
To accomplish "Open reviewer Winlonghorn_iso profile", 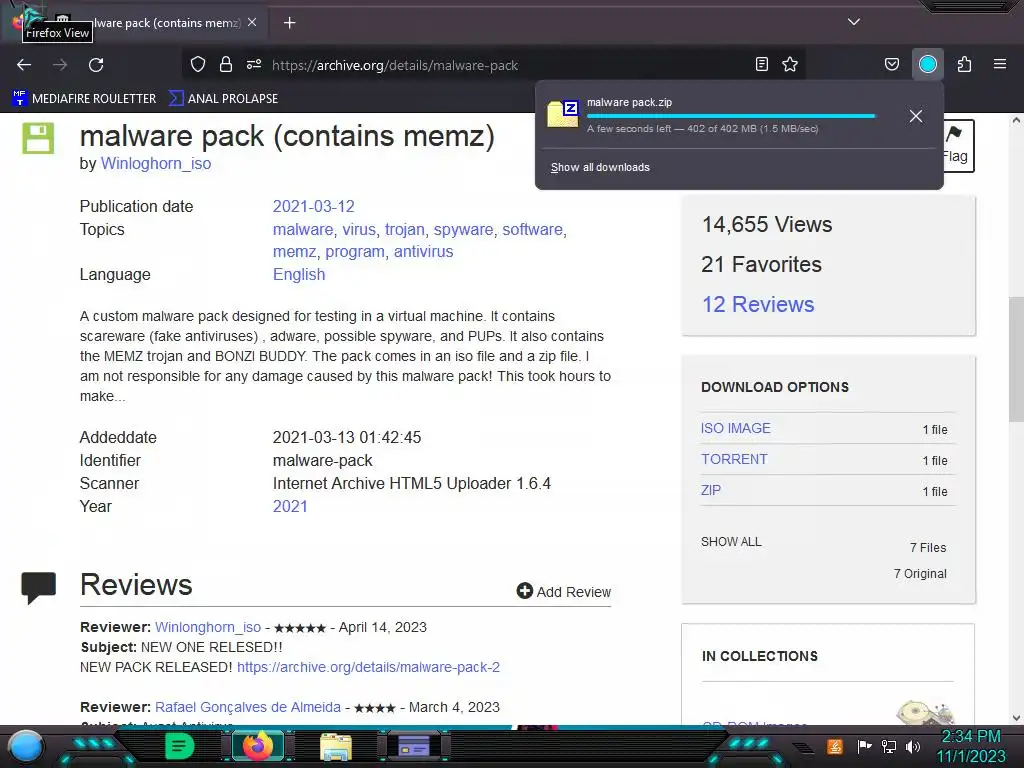I will click(x=208, y=627).
